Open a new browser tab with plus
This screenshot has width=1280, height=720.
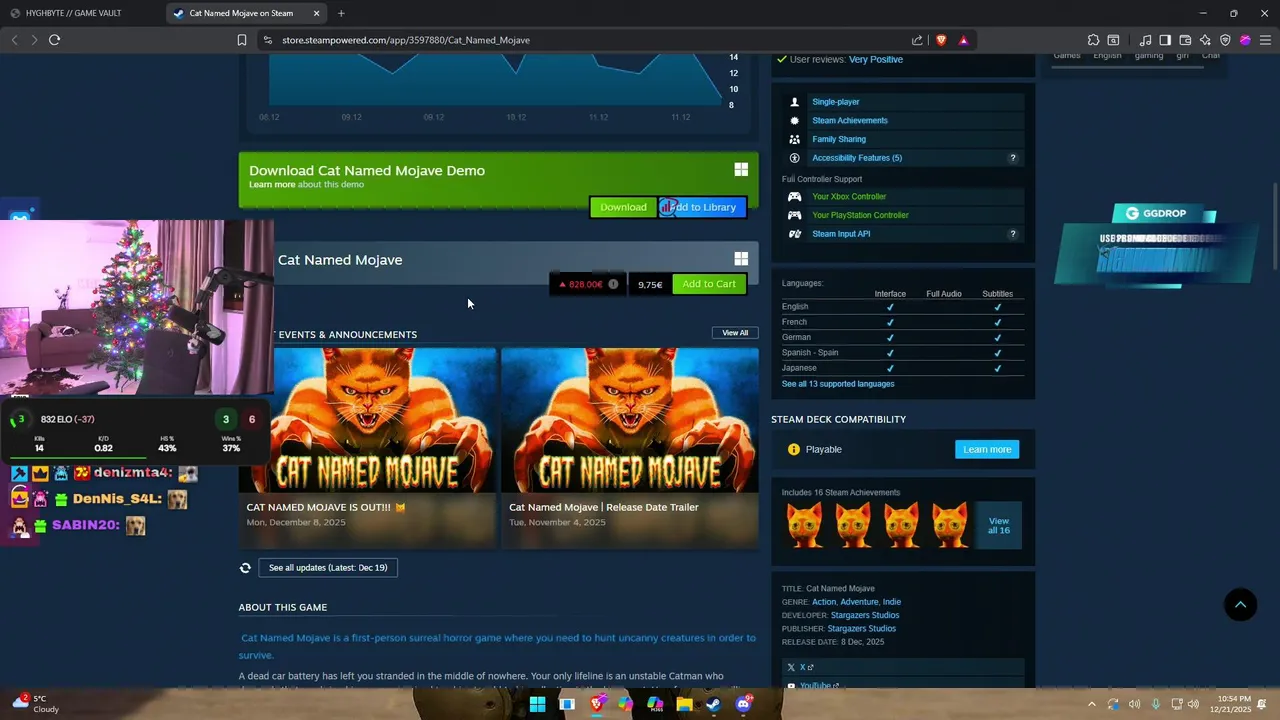click(x=341, y=13)
